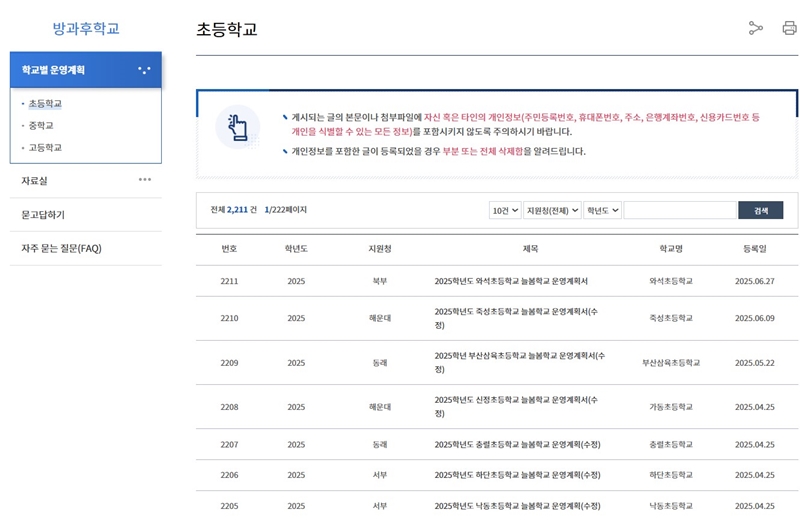
Task: Click row number 2208
Action: point(229,407)
